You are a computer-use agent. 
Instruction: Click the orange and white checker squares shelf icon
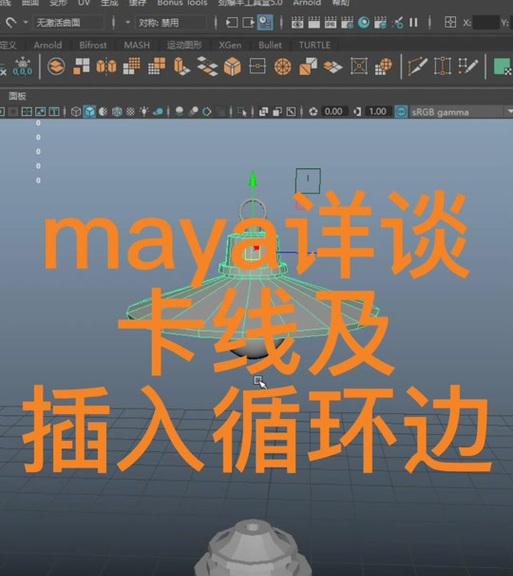(81, 66)
